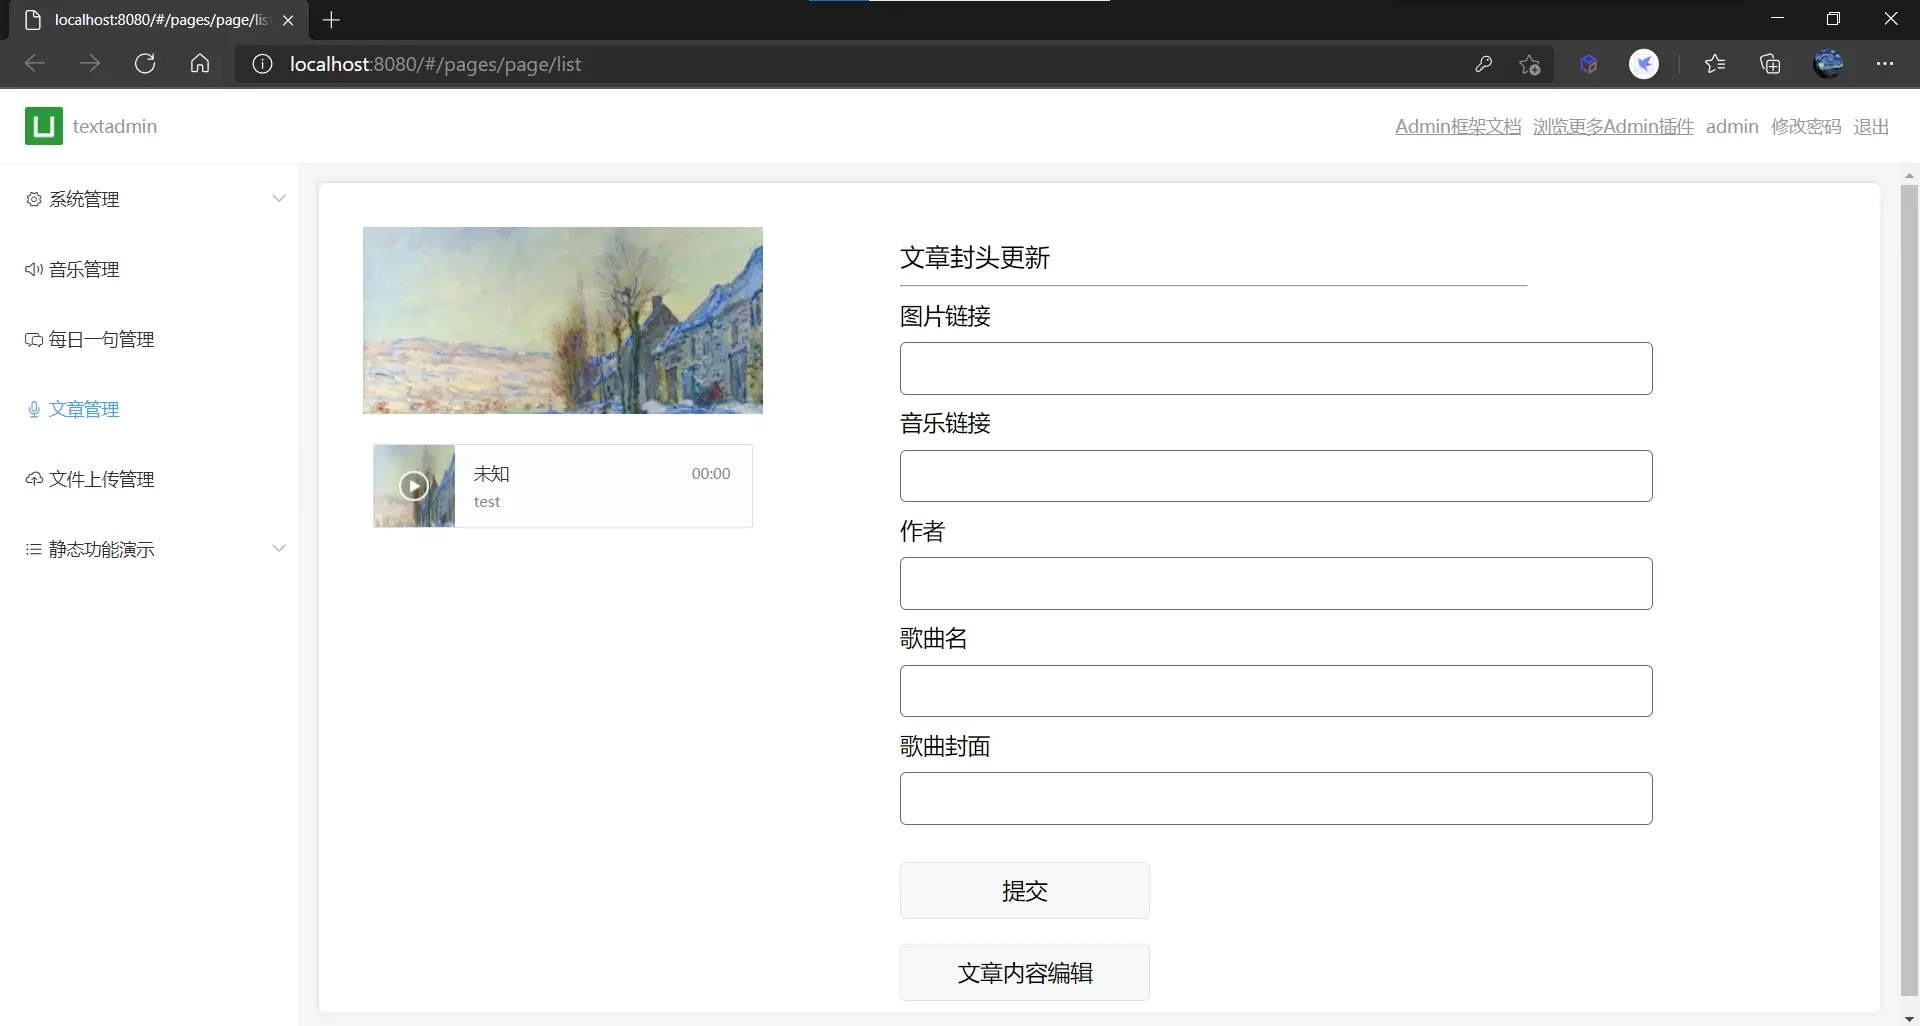
Task: Open the Admin框架文档 link
Action: pyautogui.click(x=1458, y=126)
